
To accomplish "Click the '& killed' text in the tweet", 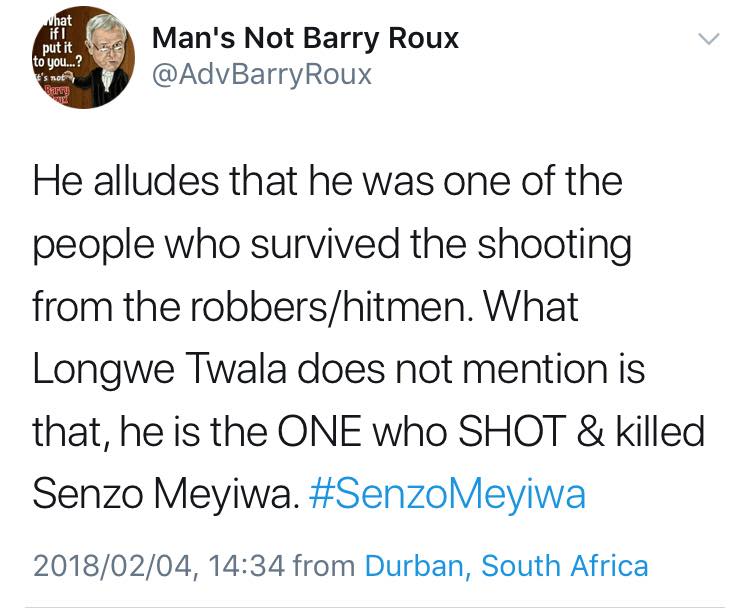I will point(641,431).
